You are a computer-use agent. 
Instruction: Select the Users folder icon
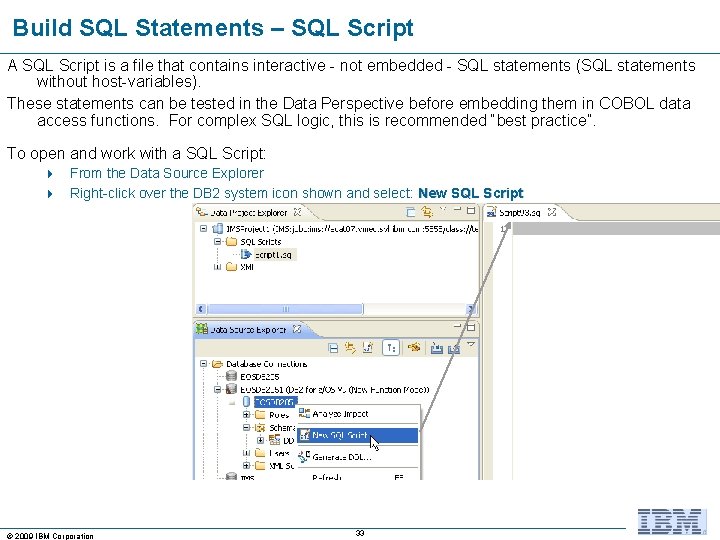click(x=260, y=453)
